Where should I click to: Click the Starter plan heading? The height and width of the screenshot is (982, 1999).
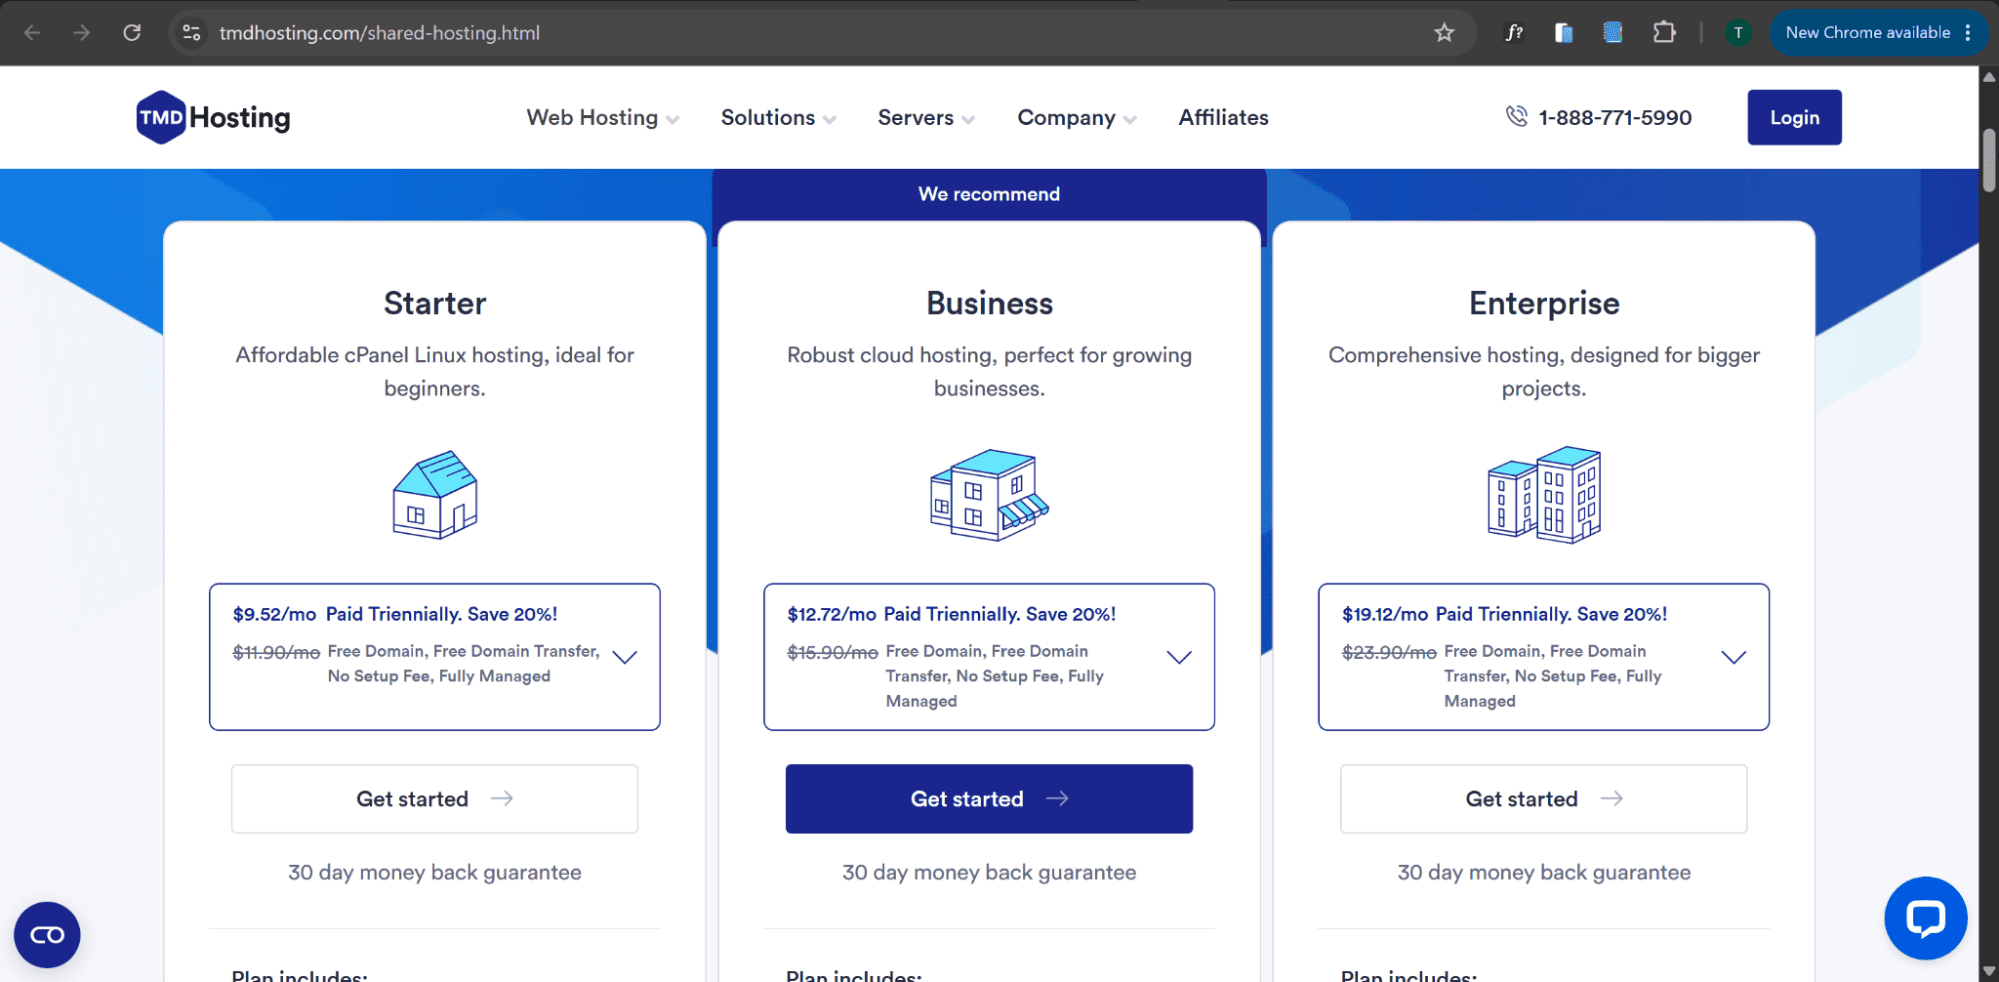pyautogui.click(x=435, y=303)
